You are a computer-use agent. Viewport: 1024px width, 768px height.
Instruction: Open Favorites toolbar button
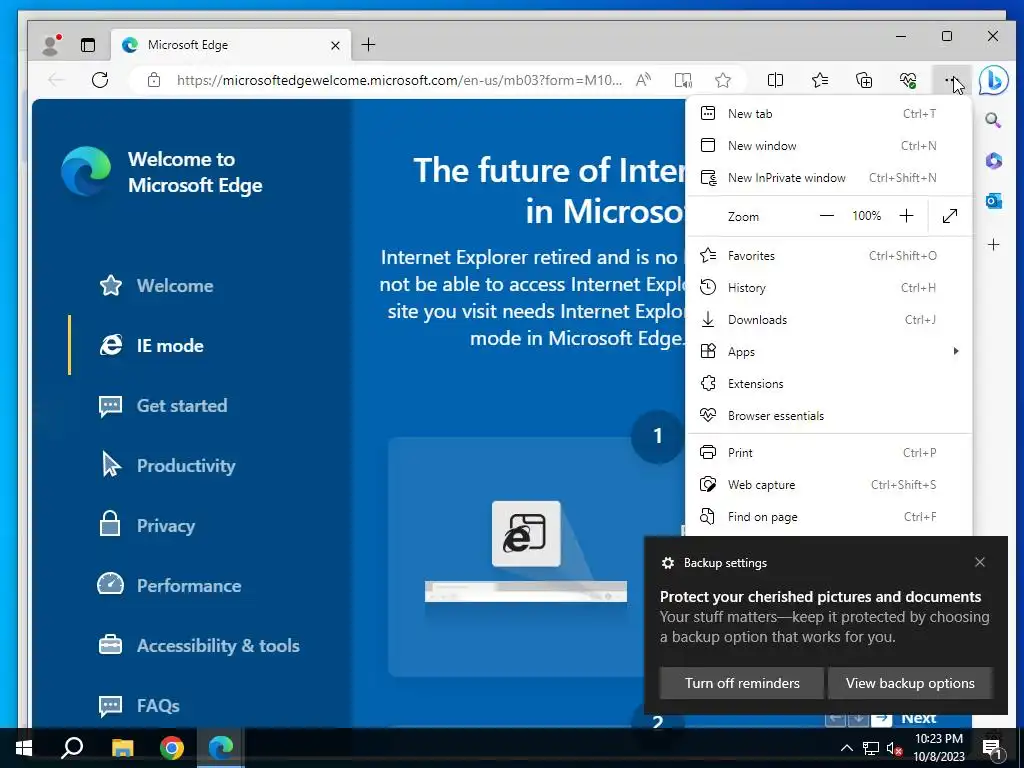(820, 80)
